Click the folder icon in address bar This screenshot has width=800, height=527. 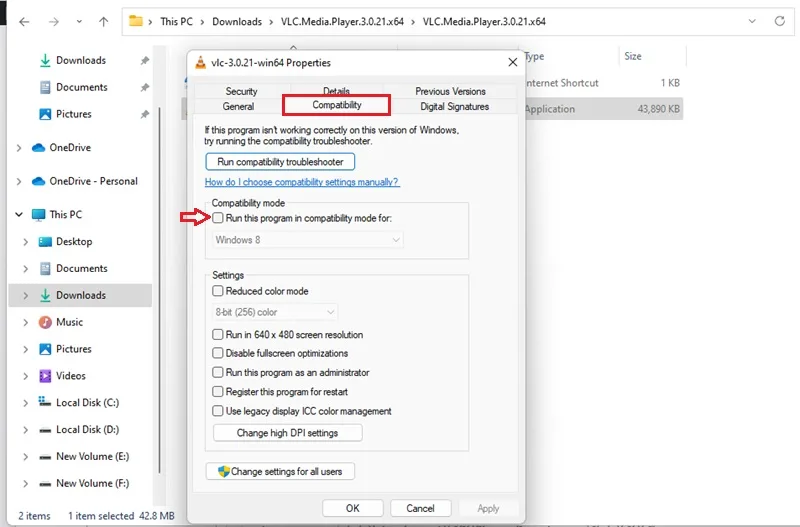tap(136, 21)
